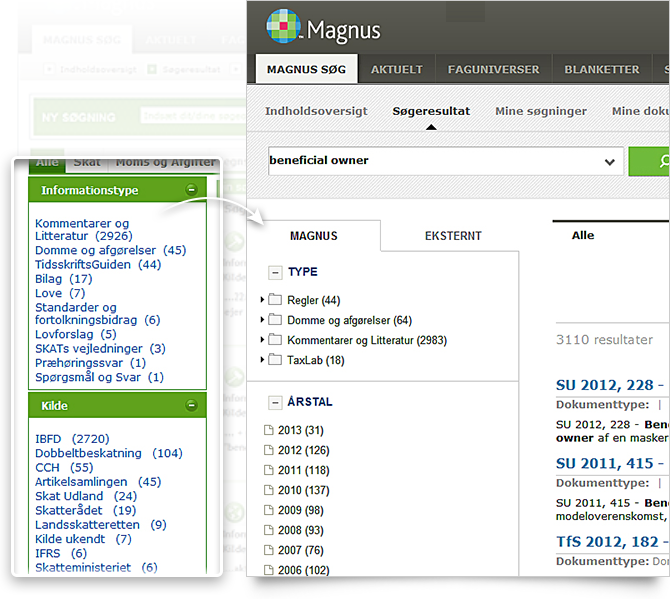Click Skatterådet (19) source link
Viewport: 670px width, 599px height.
85,511
